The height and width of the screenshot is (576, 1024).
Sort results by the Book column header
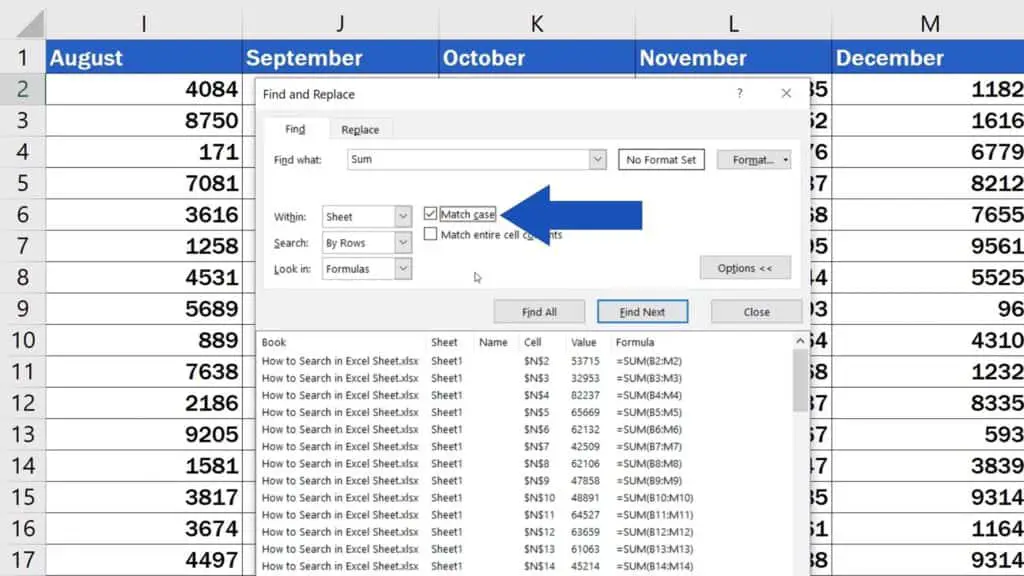click(x=274, y=342)
